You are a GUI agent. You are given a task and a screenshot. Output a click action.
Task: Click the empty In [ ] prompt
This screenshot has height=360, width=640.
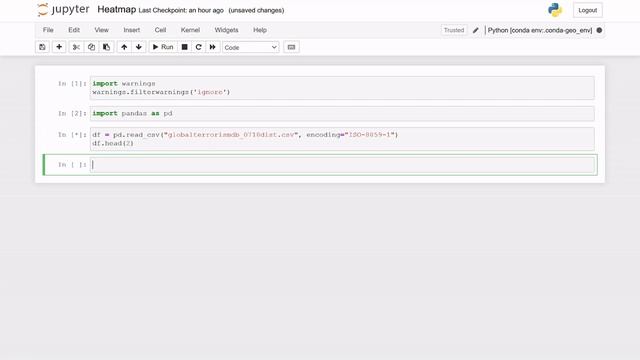[x=72, y=164]
